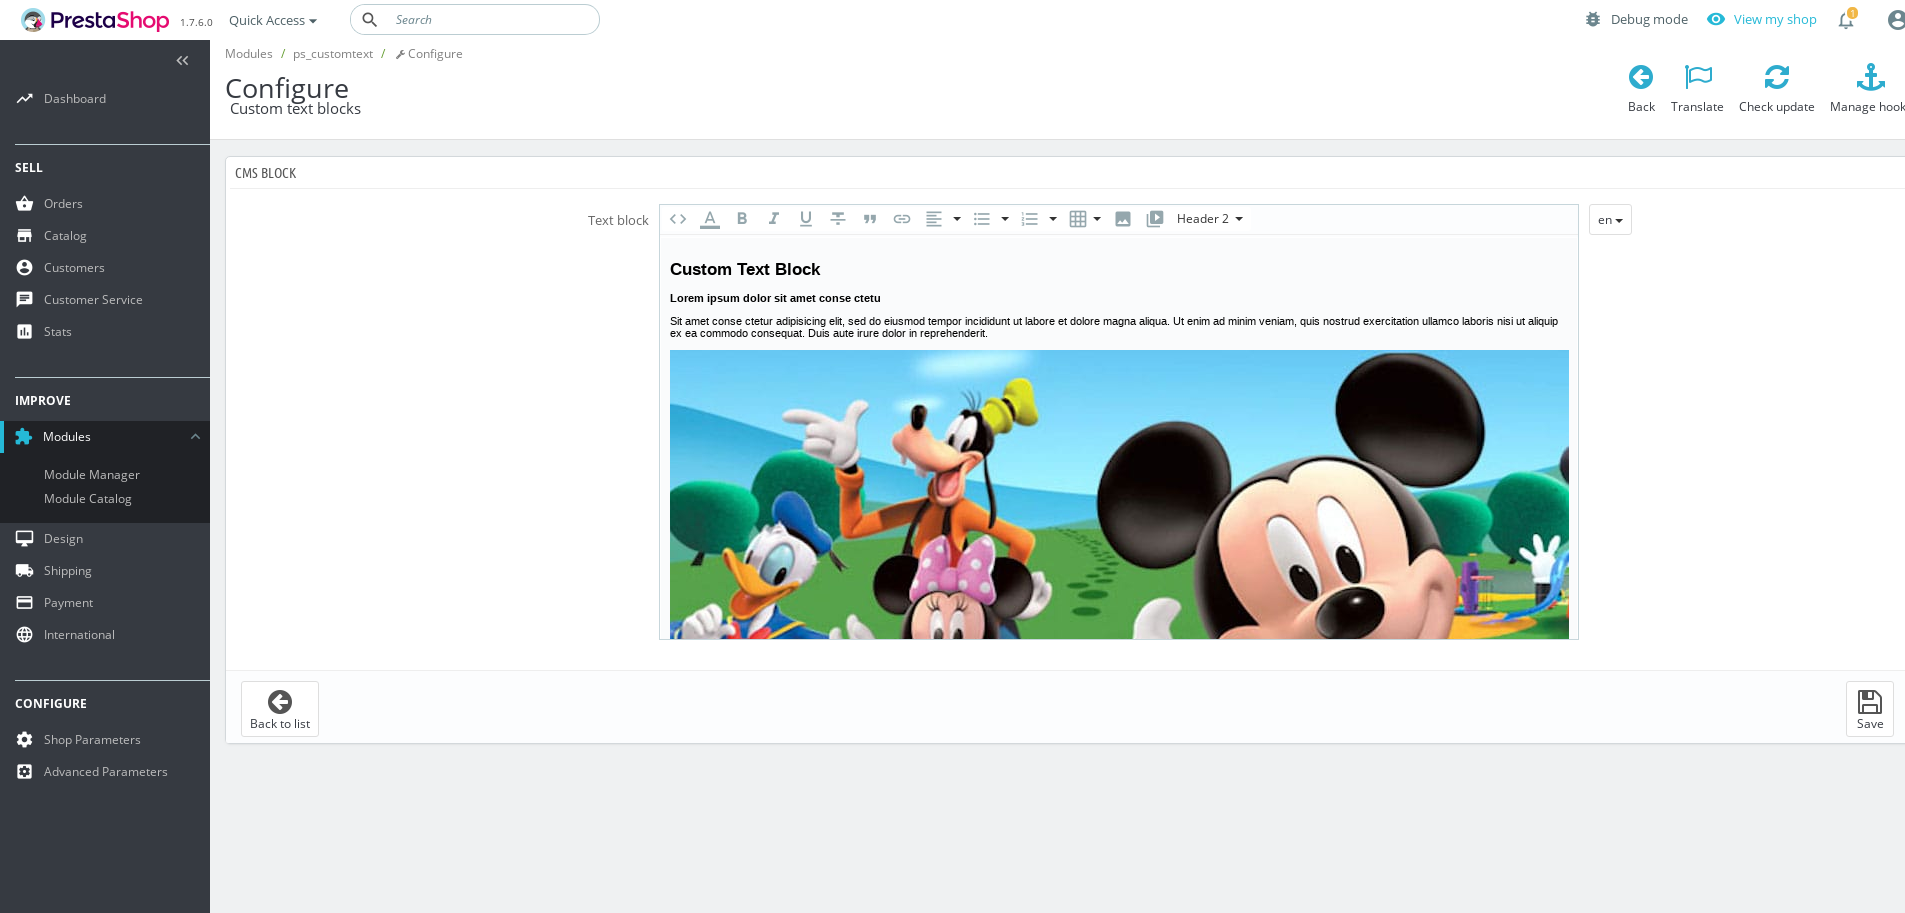Screen dimensions: 1905x913
Task: Collapse the Modules submenu chevron
Action: point(195,437)
